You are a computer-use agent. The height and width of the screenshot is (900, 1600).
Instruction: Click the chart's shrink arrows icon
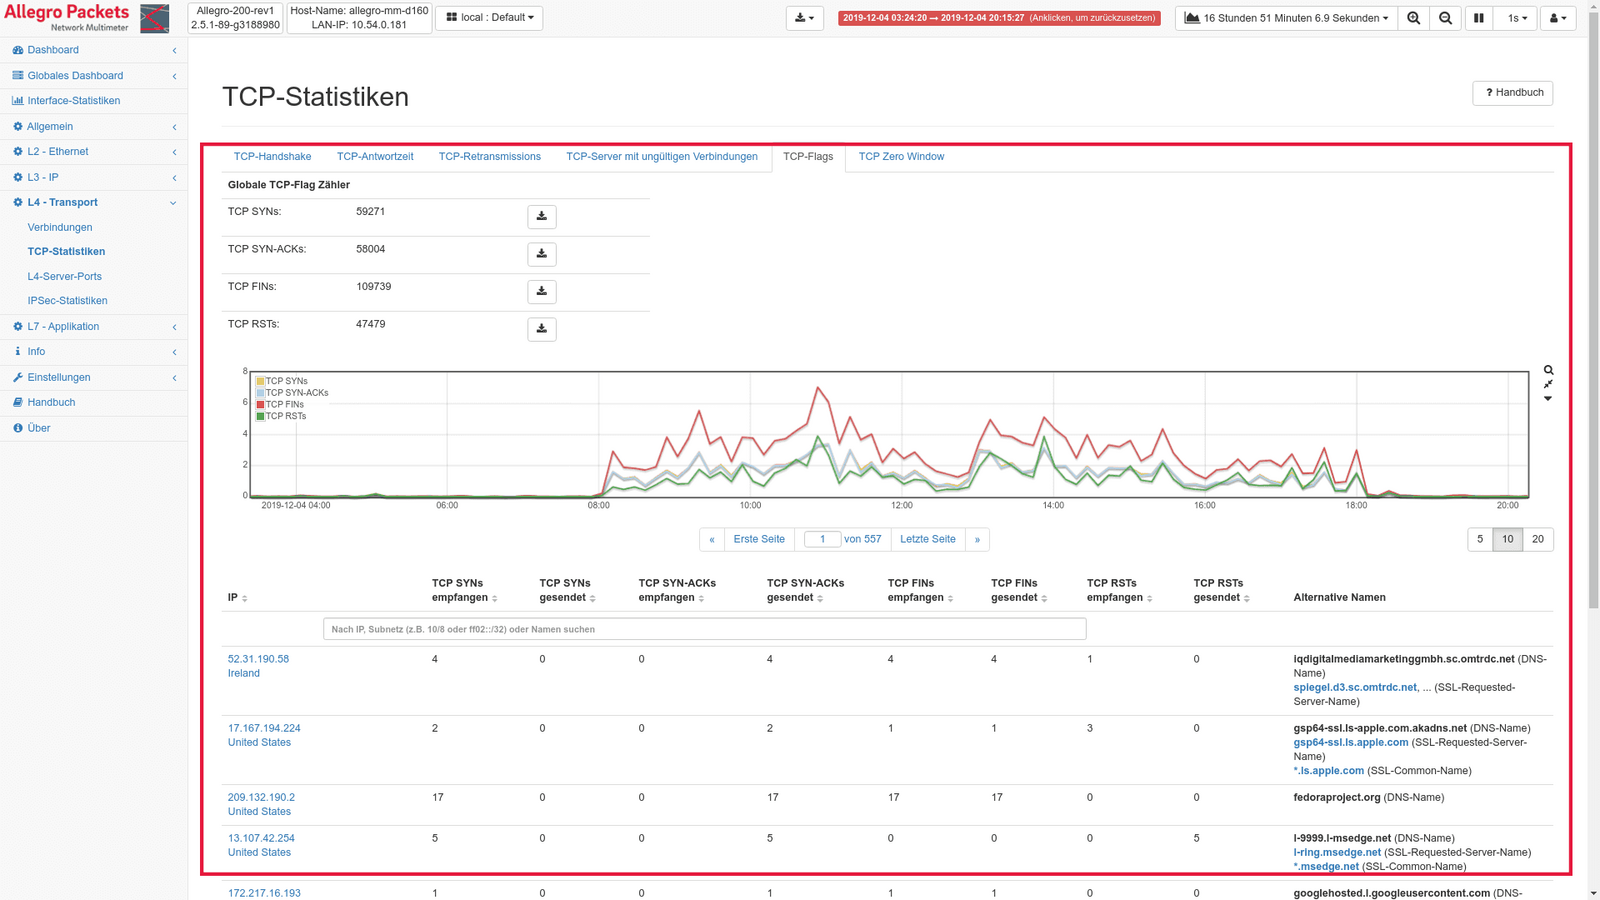tap(1548, 384)
